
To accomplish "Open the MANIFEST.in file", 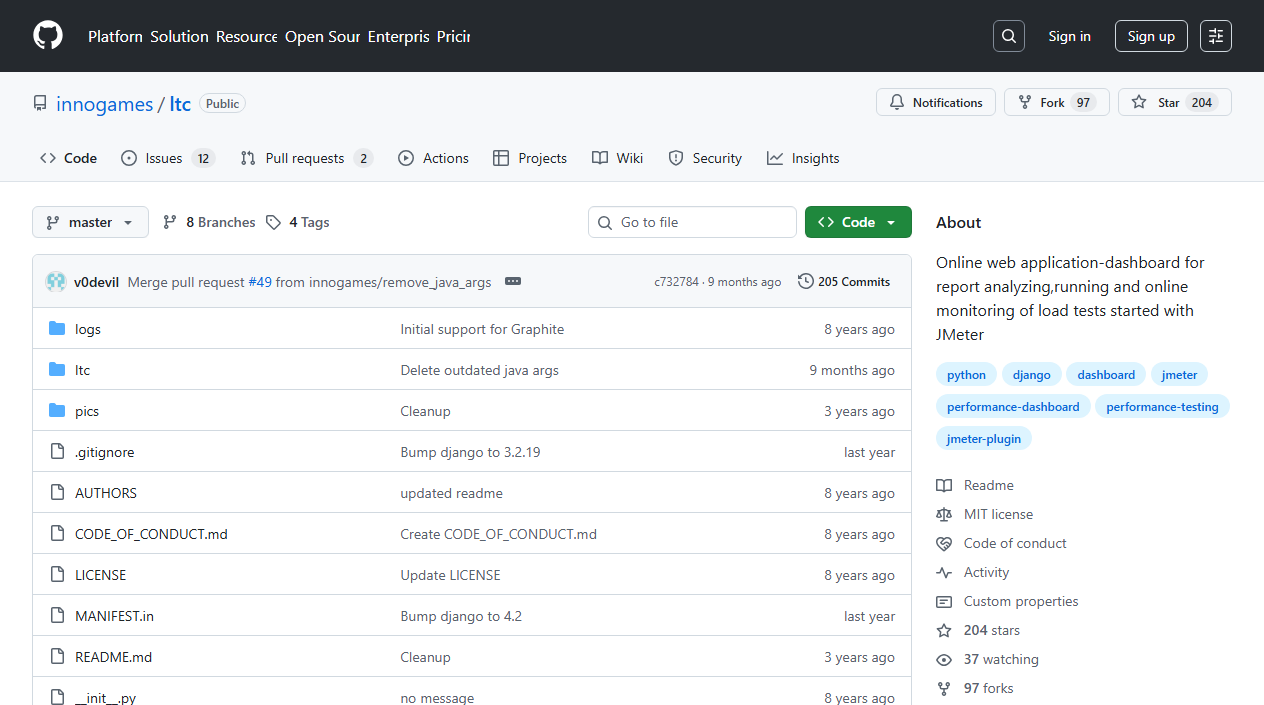I will [x=114, y=616].
